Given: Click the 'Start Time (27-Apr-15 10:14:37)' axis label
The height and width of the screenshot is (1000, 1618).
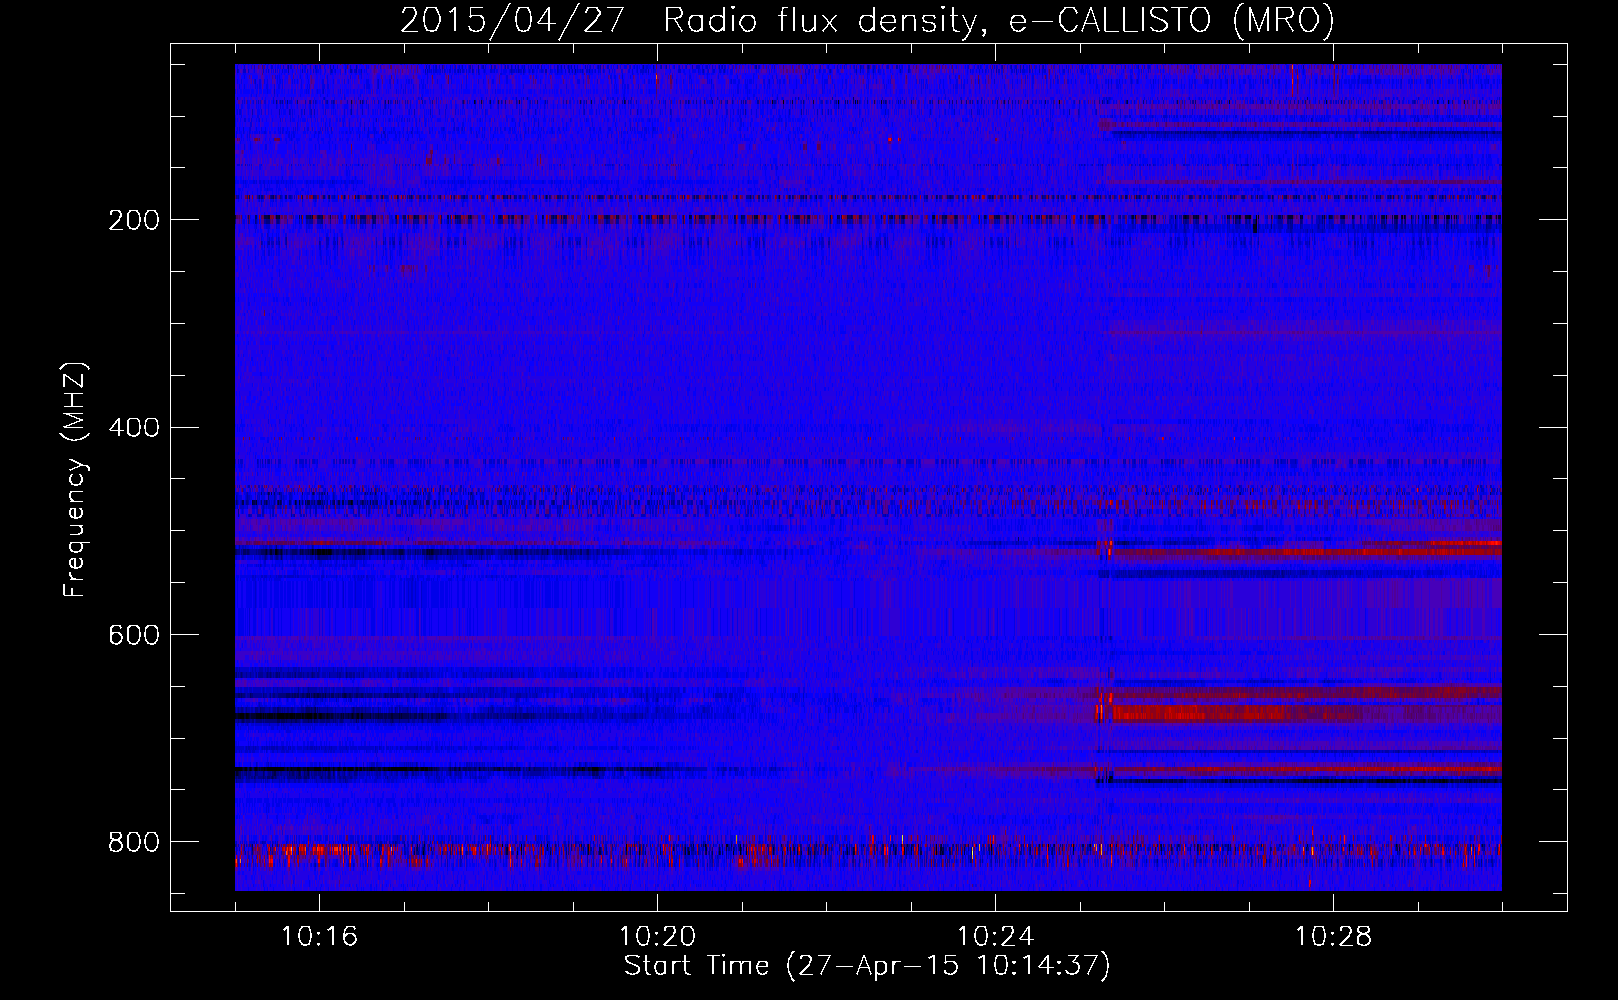Looking at the screenshot, I should pyautogui.click(x=867, y=966).
